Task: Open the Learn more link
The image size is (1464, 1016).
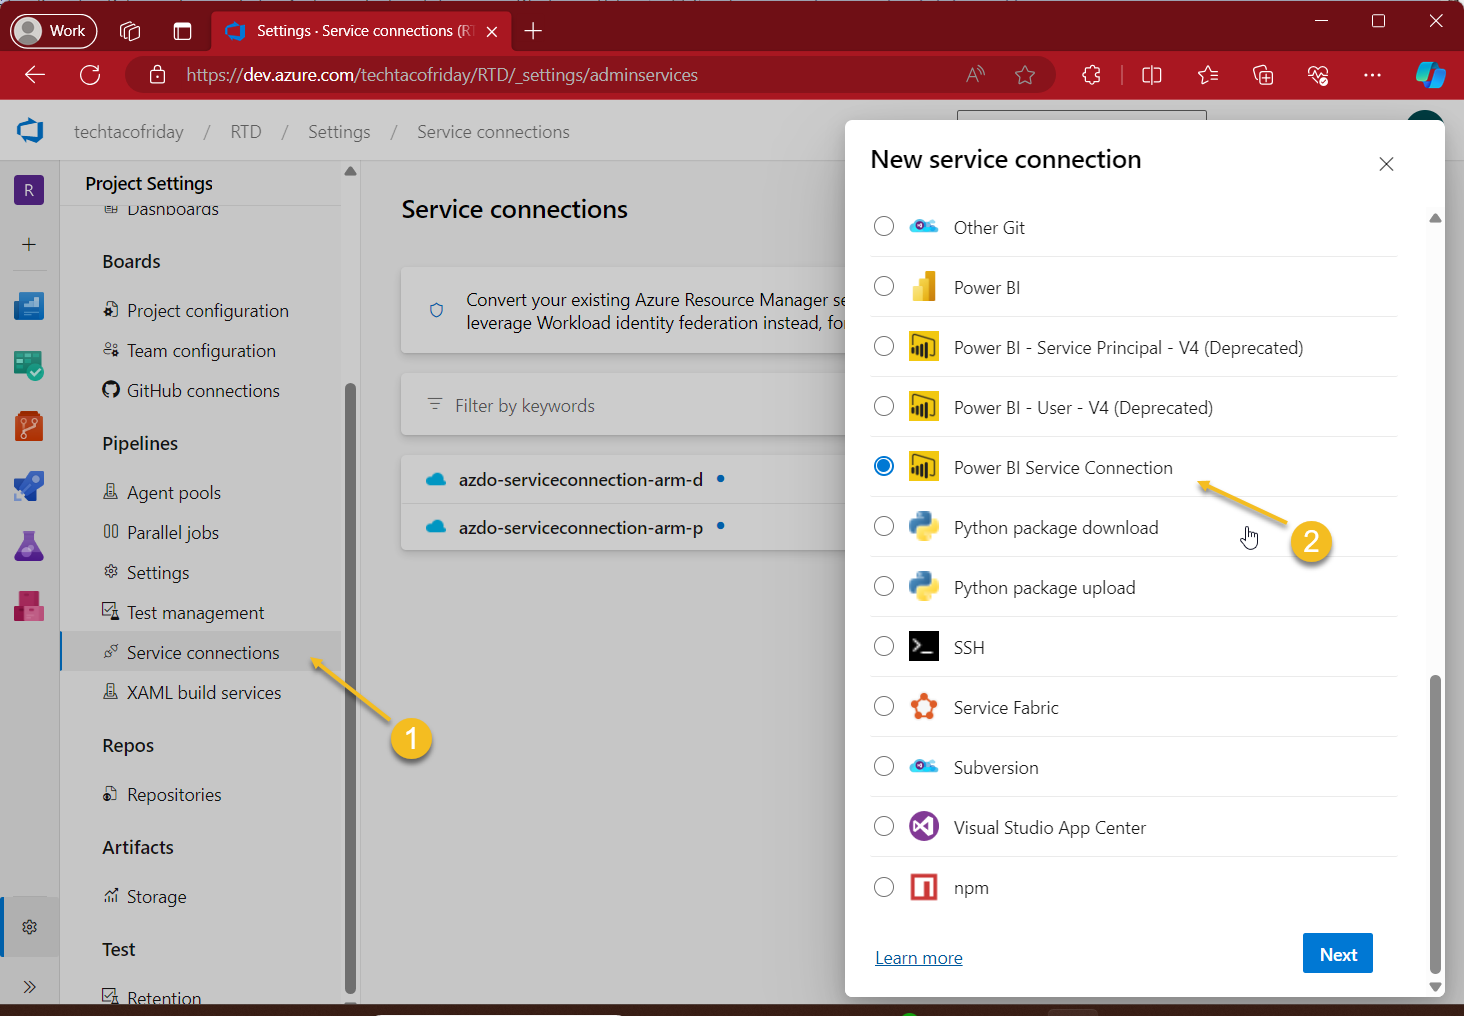Action: pos(917,957)
